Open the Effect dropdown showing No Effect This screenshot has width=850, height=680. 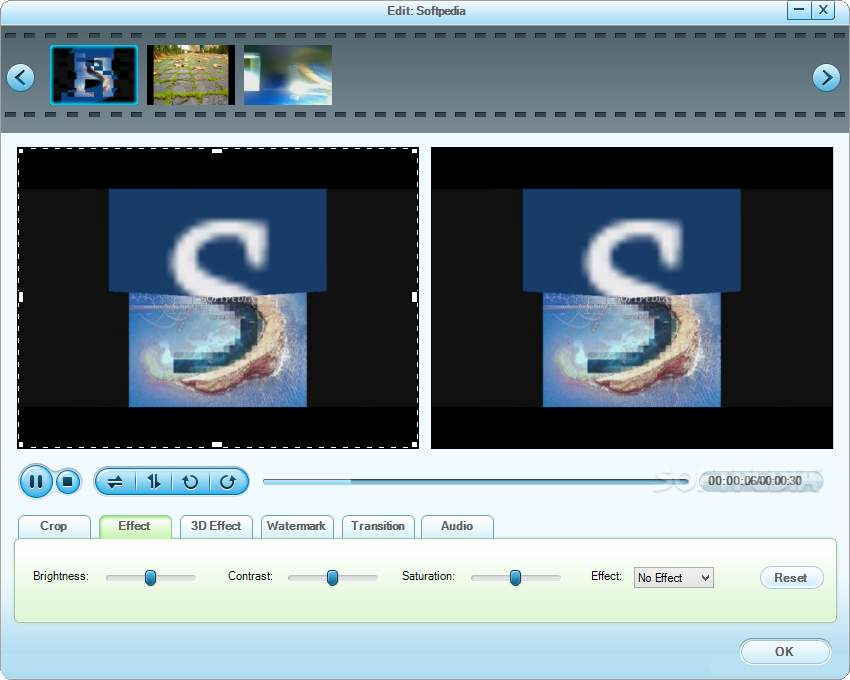(x=673, y=578)
